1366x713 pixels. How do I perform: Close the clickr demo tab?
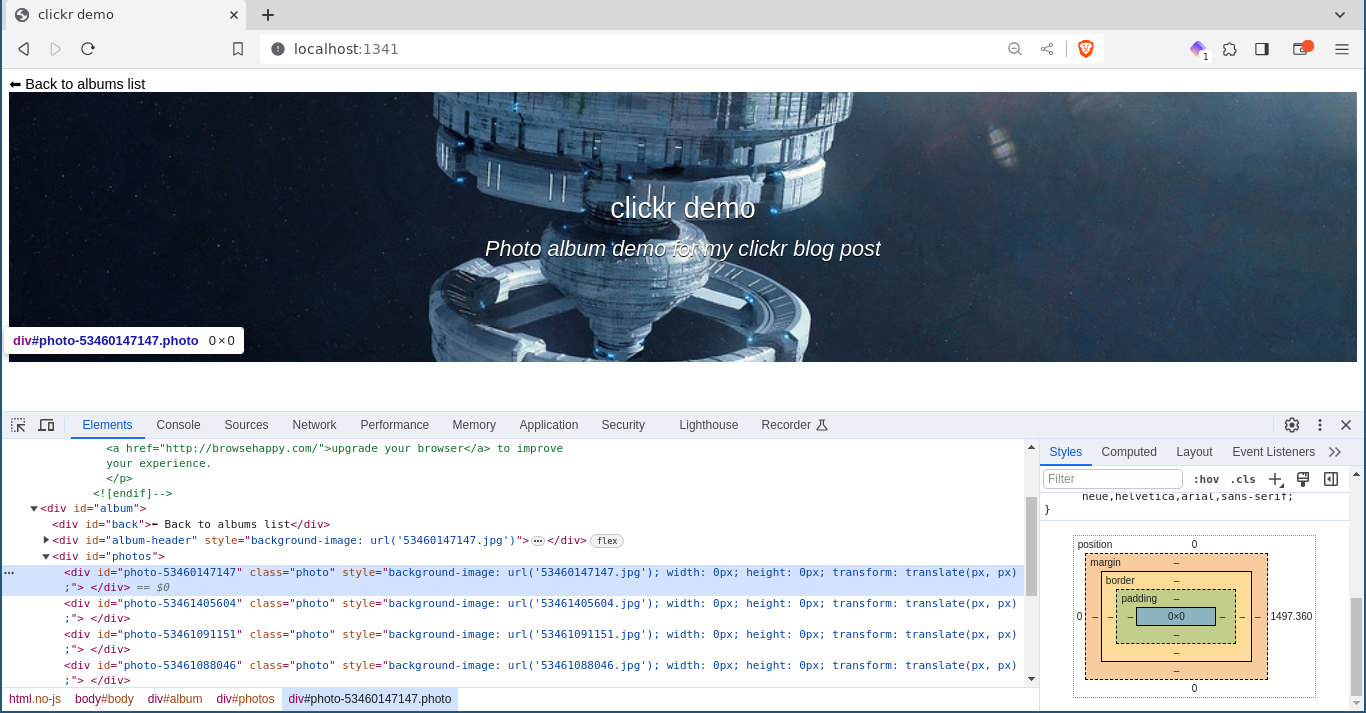[233, 15]
